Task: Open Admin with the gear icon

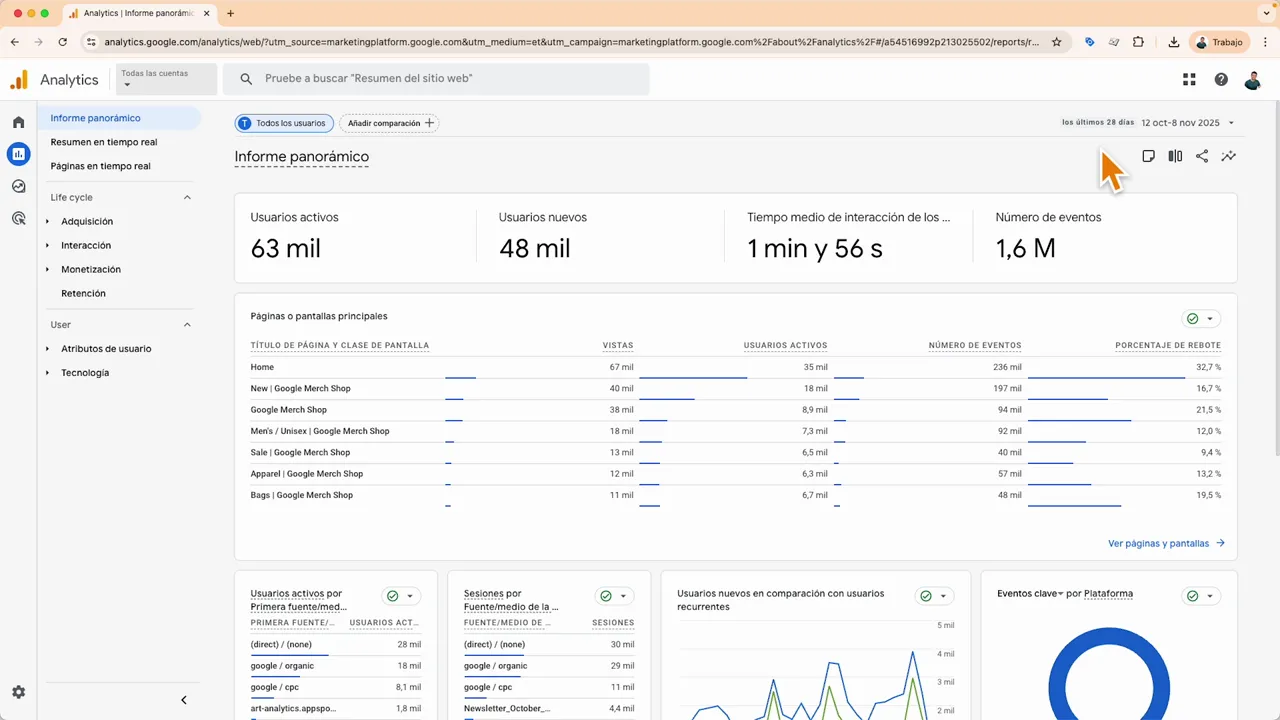Action: point(18,692)
